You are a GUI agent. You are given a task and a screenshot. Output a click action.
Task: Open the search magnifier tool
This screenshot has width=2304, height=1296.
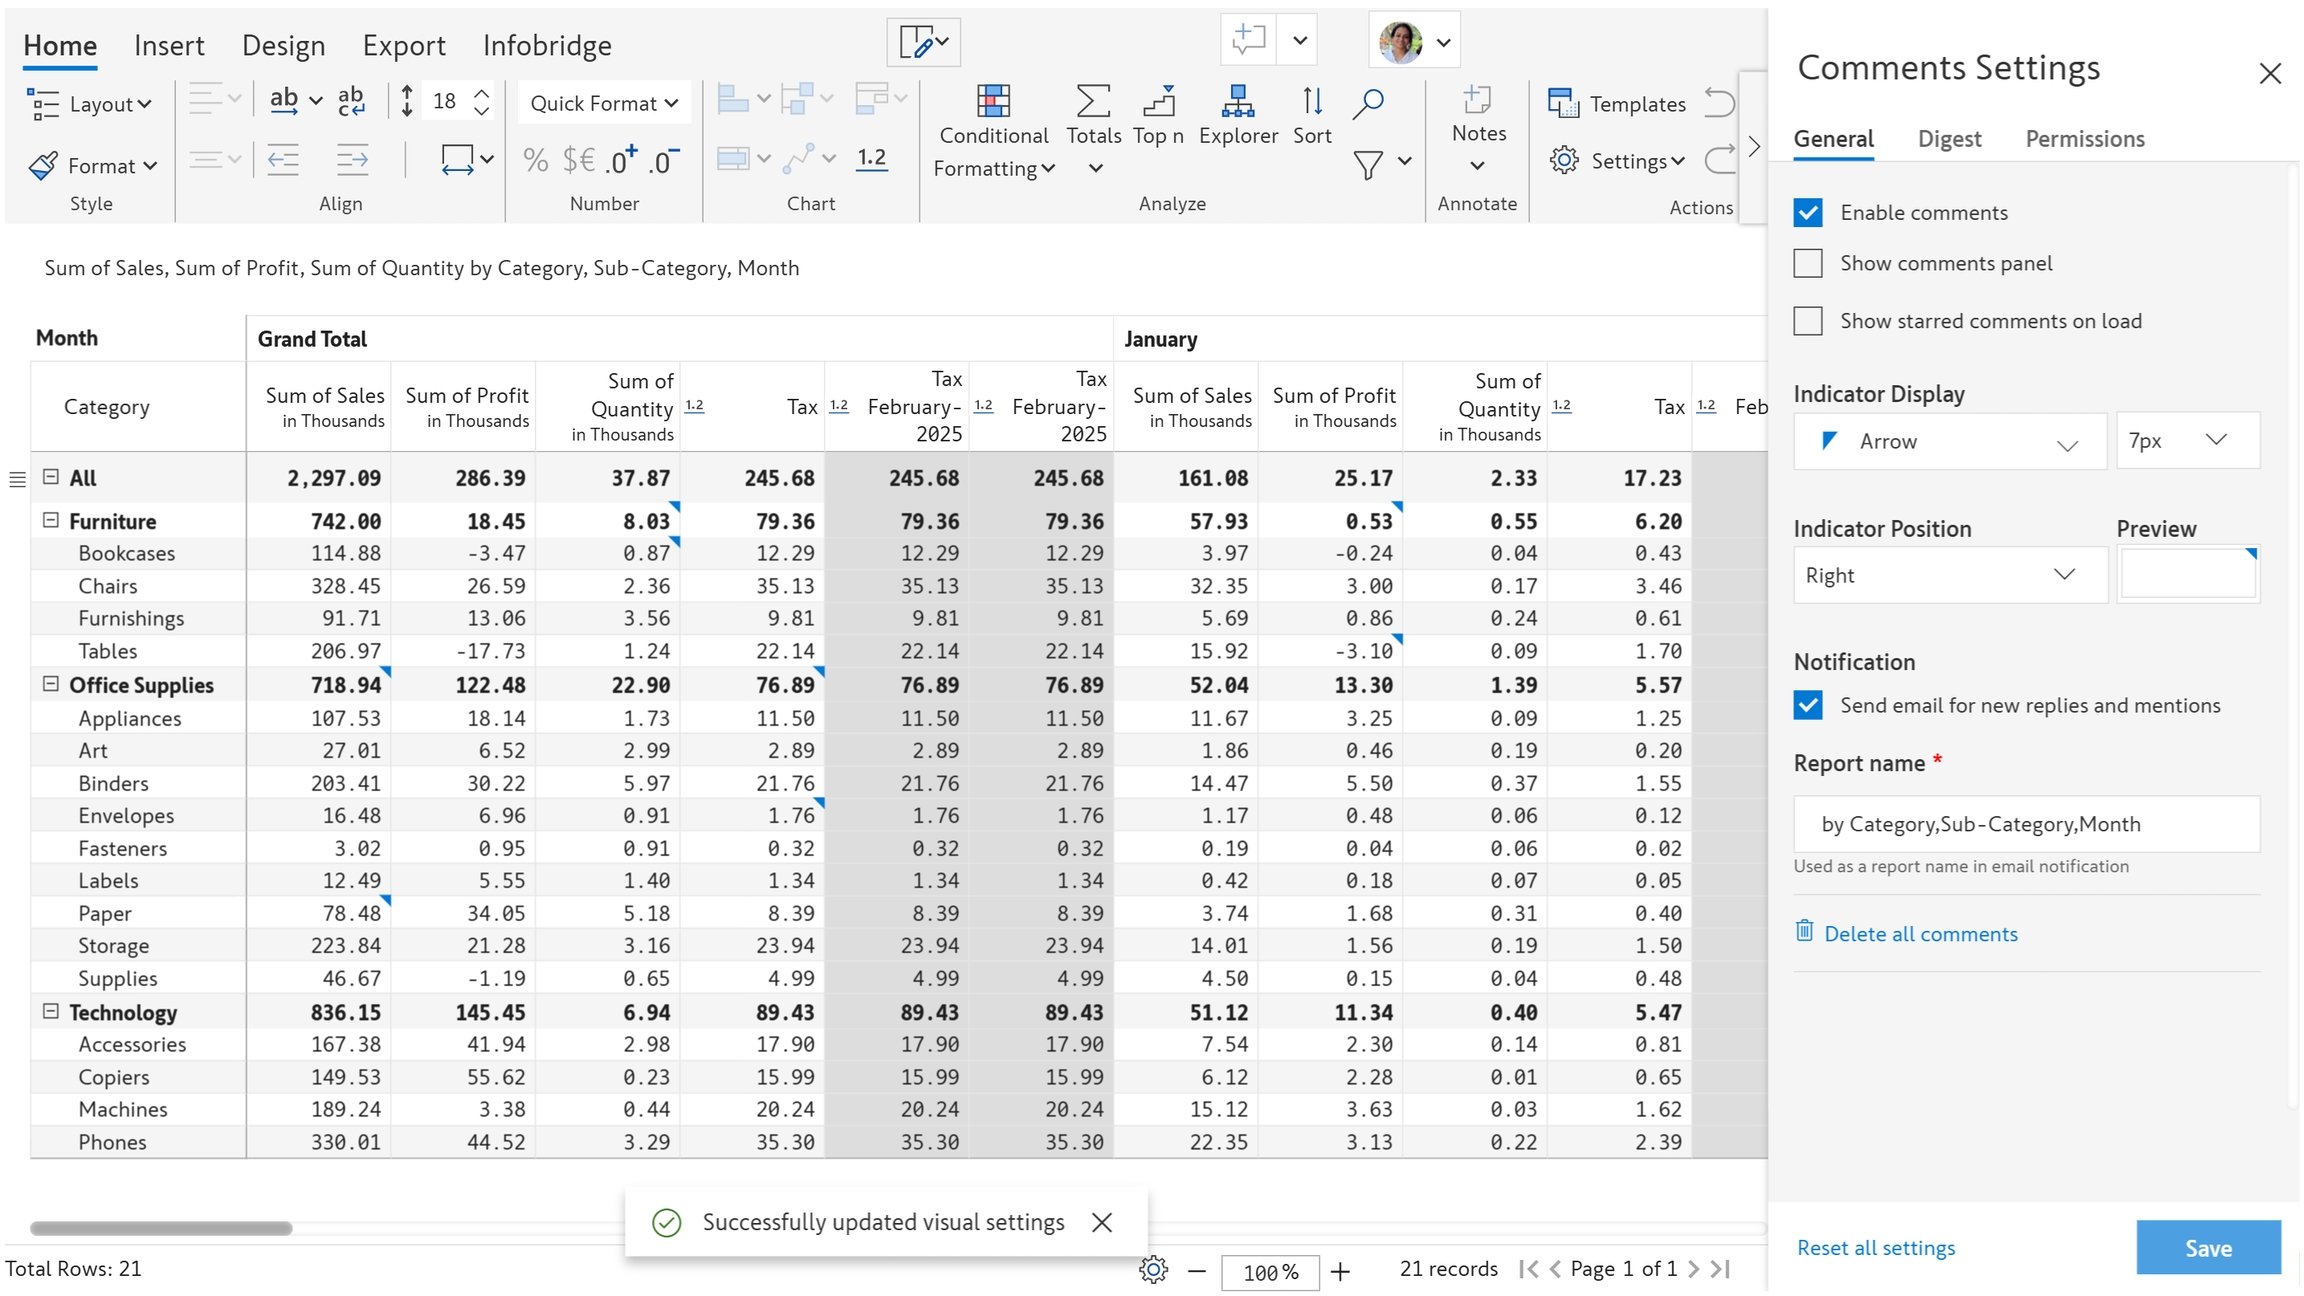point(1368,103)
